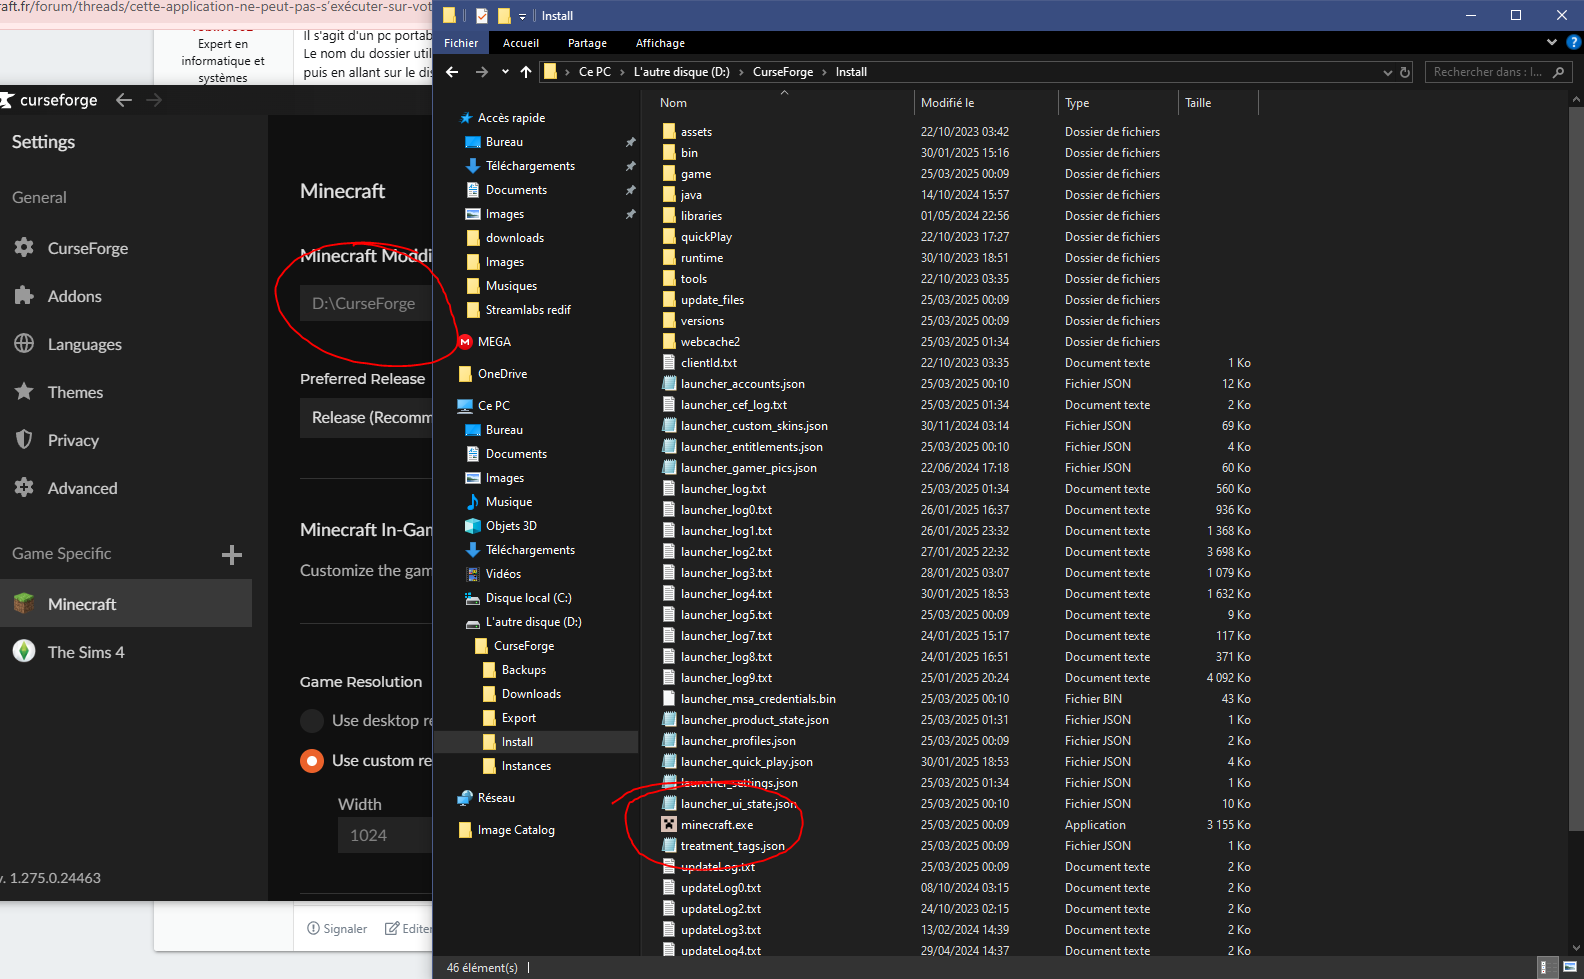1584x979 pixels.
Task: Click the Minecraft grass block icon
Action: coord(24,603)
